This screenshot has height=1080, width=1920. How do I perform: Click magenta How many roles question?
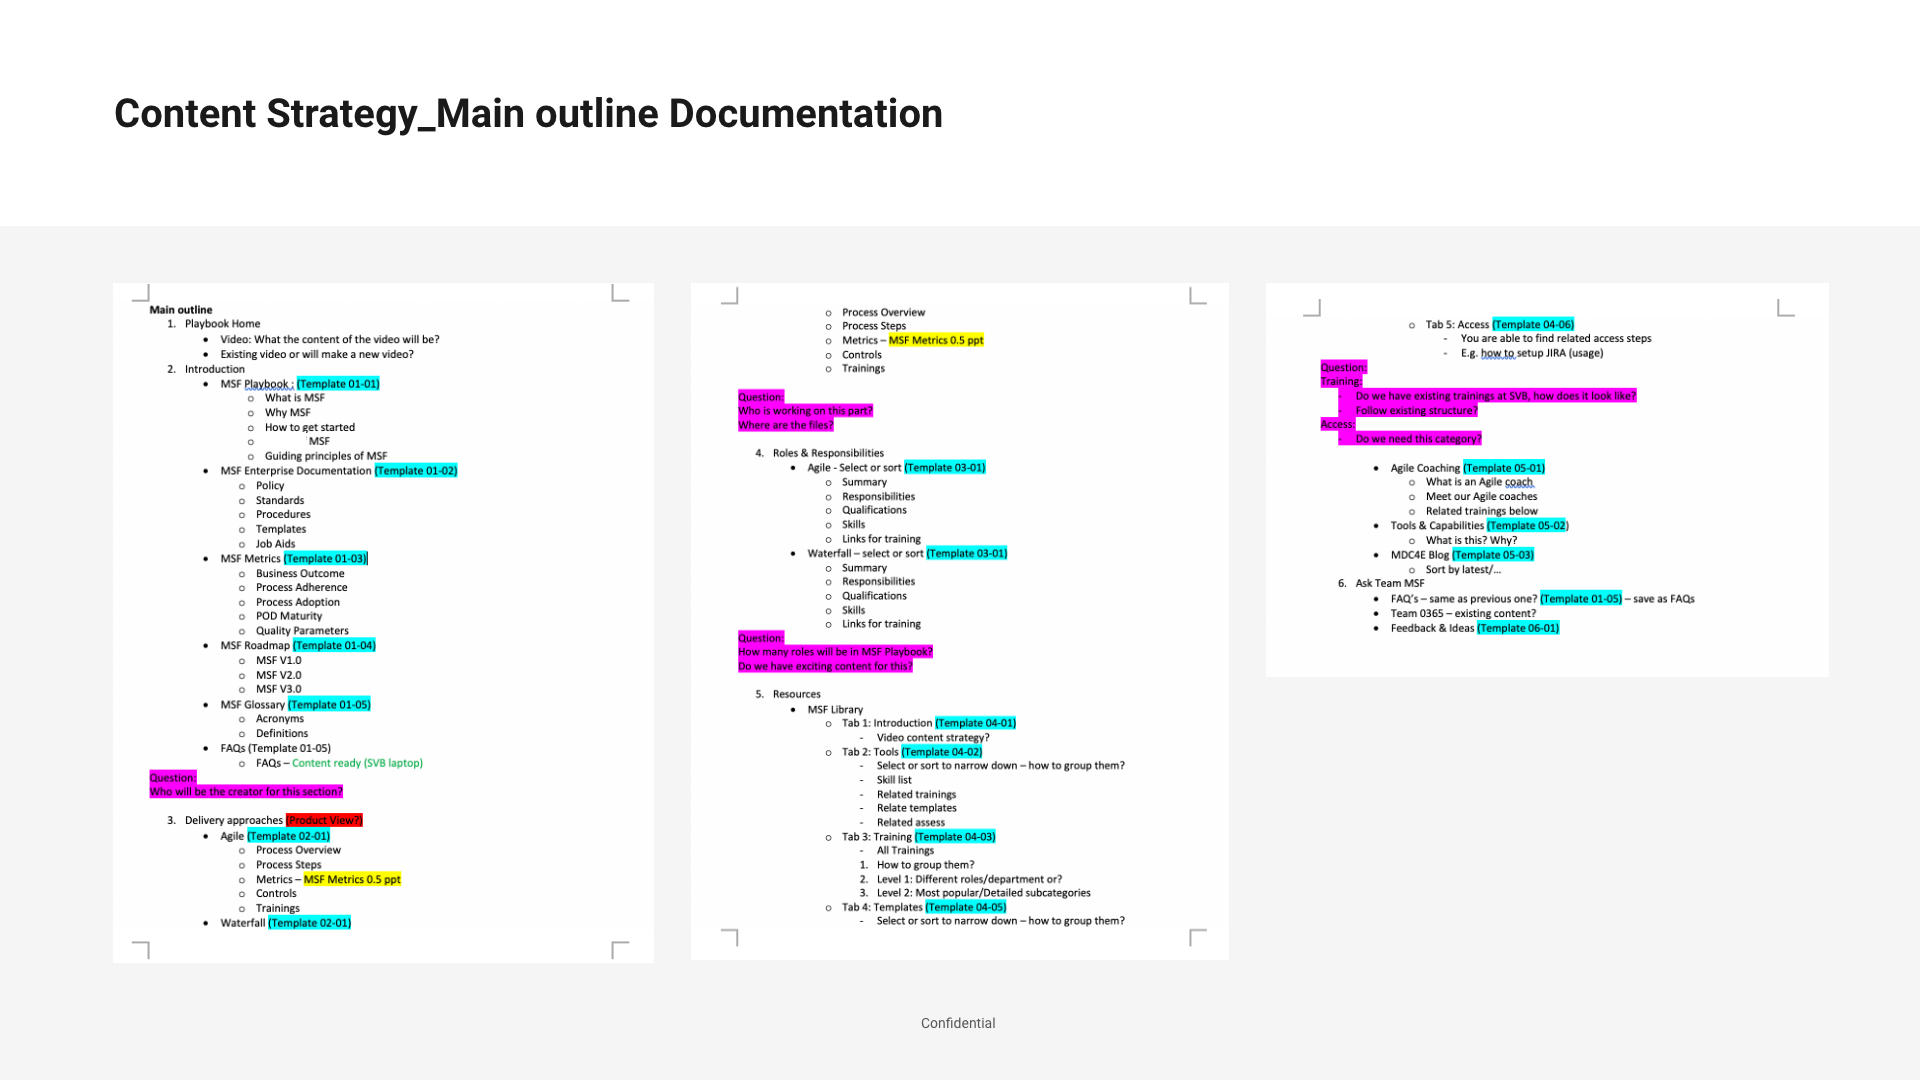click(835, 652)
